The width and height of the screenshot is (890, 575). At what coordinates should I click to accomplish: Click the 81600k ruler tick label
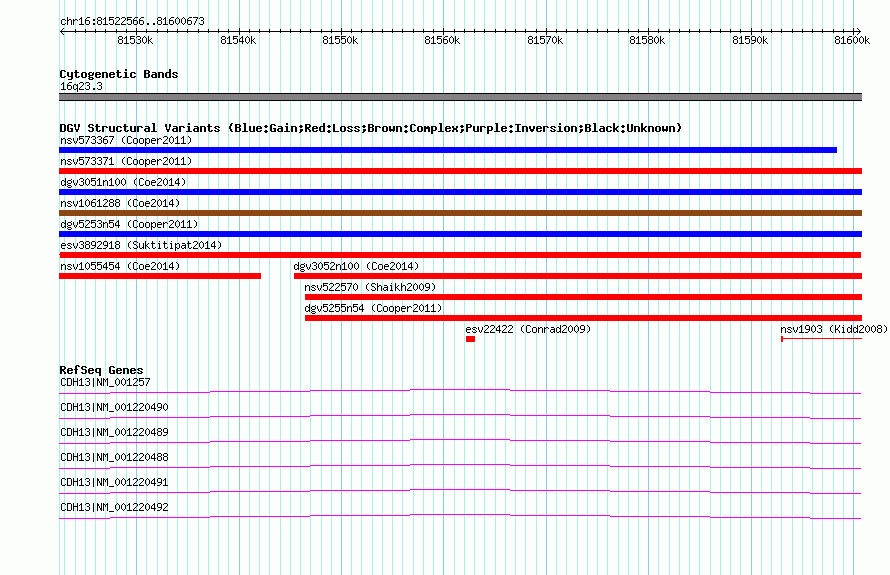click(852, 40)
